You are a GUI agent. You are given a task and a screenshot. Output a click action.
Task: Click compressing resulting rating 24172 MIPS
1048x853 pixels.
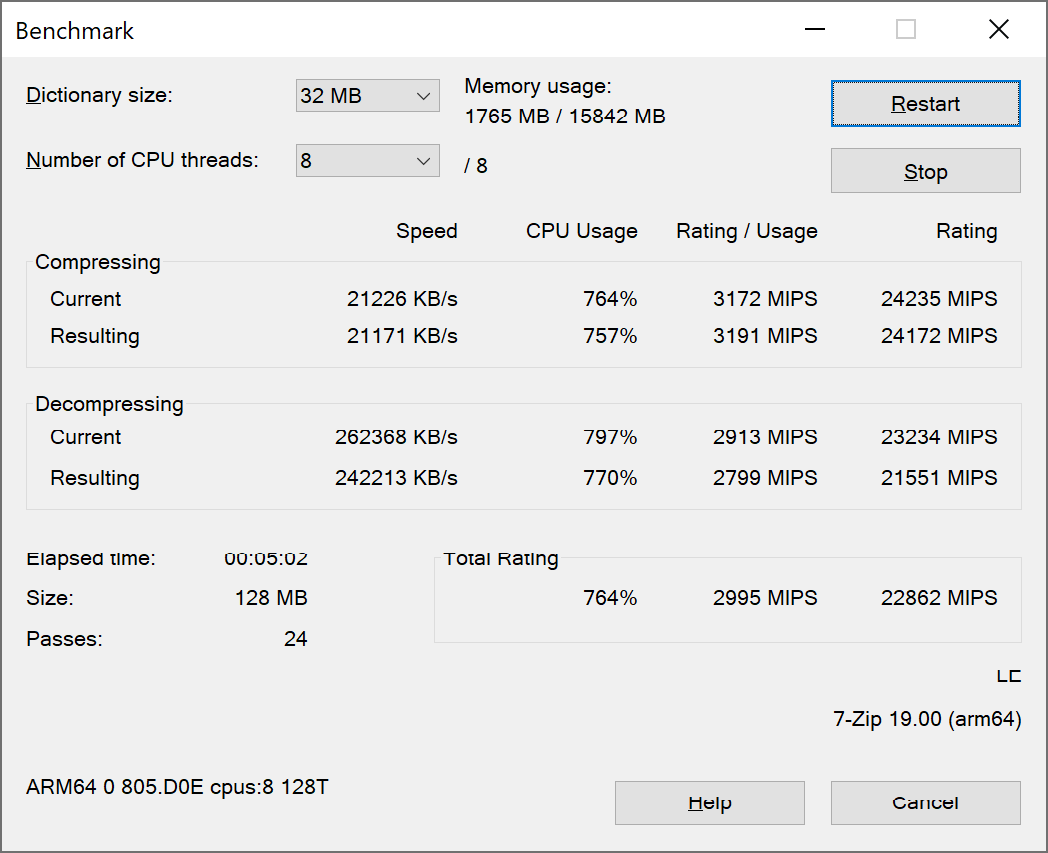(938, 336)
